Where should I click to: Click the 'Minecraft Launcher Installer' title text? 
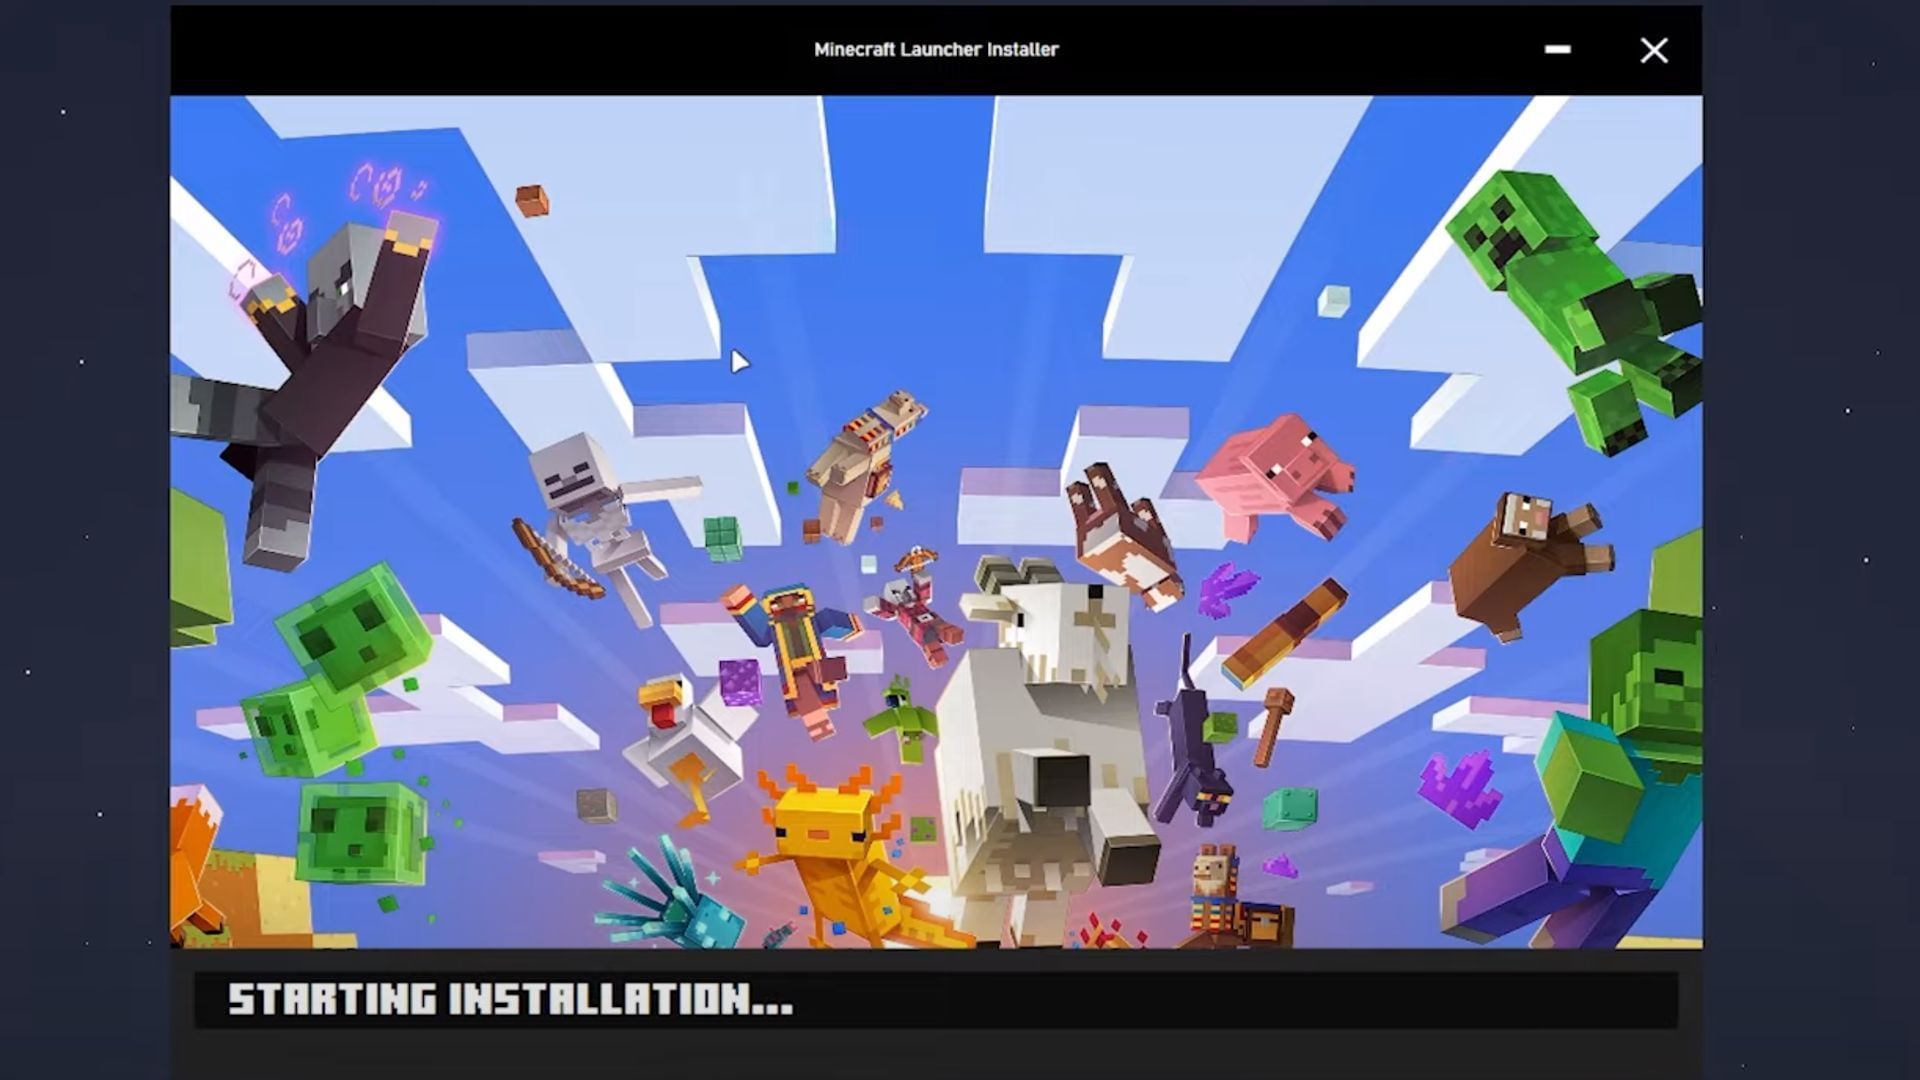click(936, 49)
